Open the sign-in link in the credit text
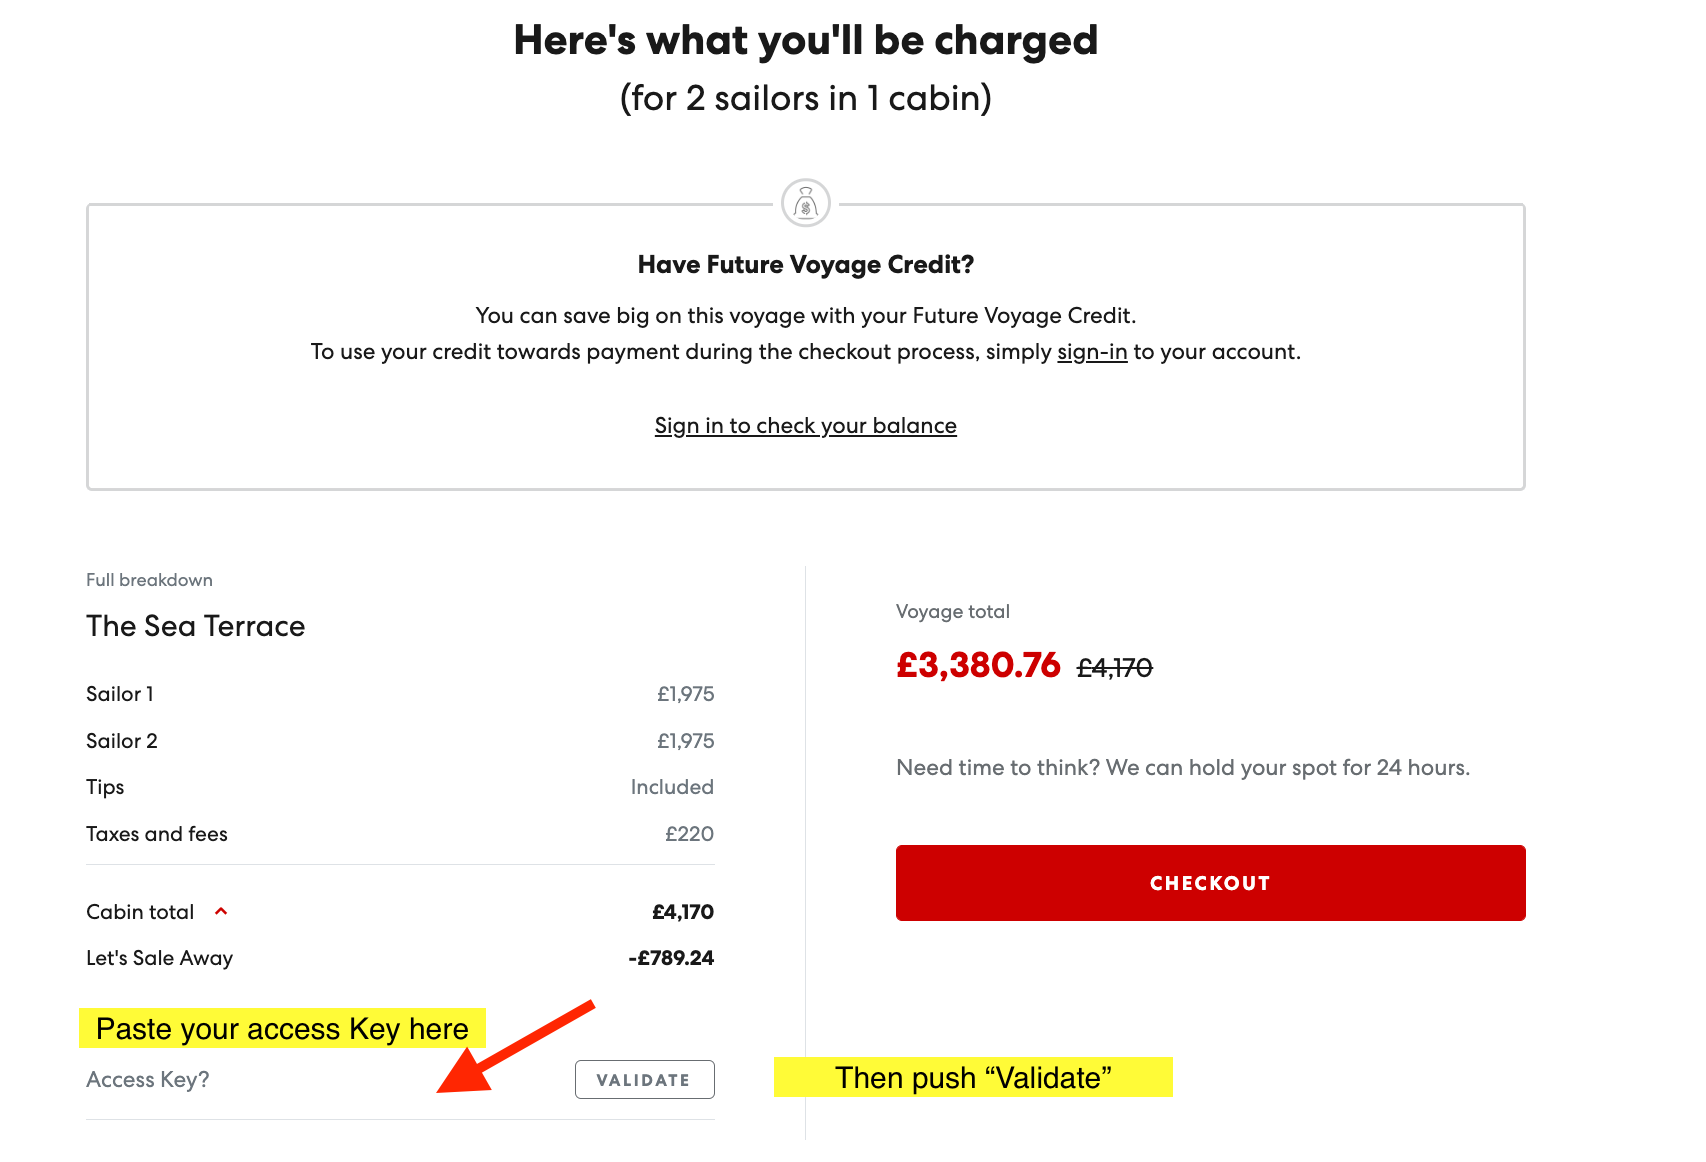The height and width of the screenshot is (1162, 1706). pyautogui.click(x=1092, y=352)
